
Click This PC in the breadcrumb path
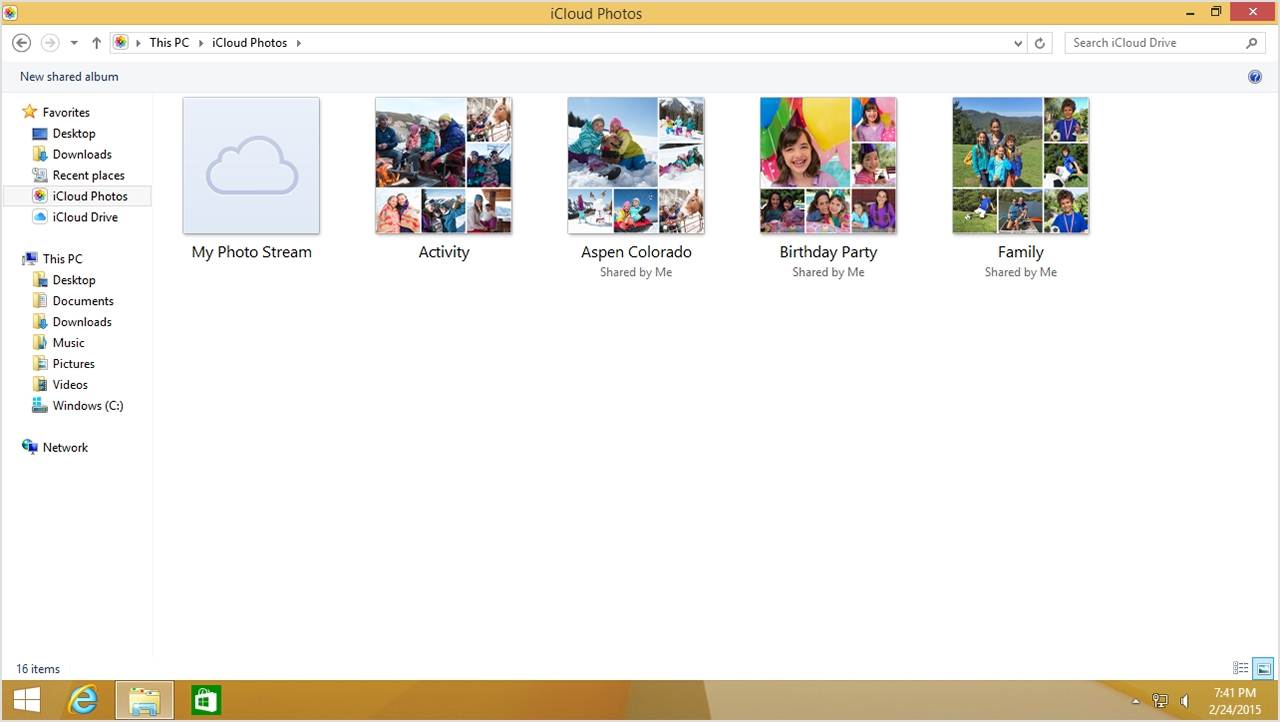[x=169, y=43]
